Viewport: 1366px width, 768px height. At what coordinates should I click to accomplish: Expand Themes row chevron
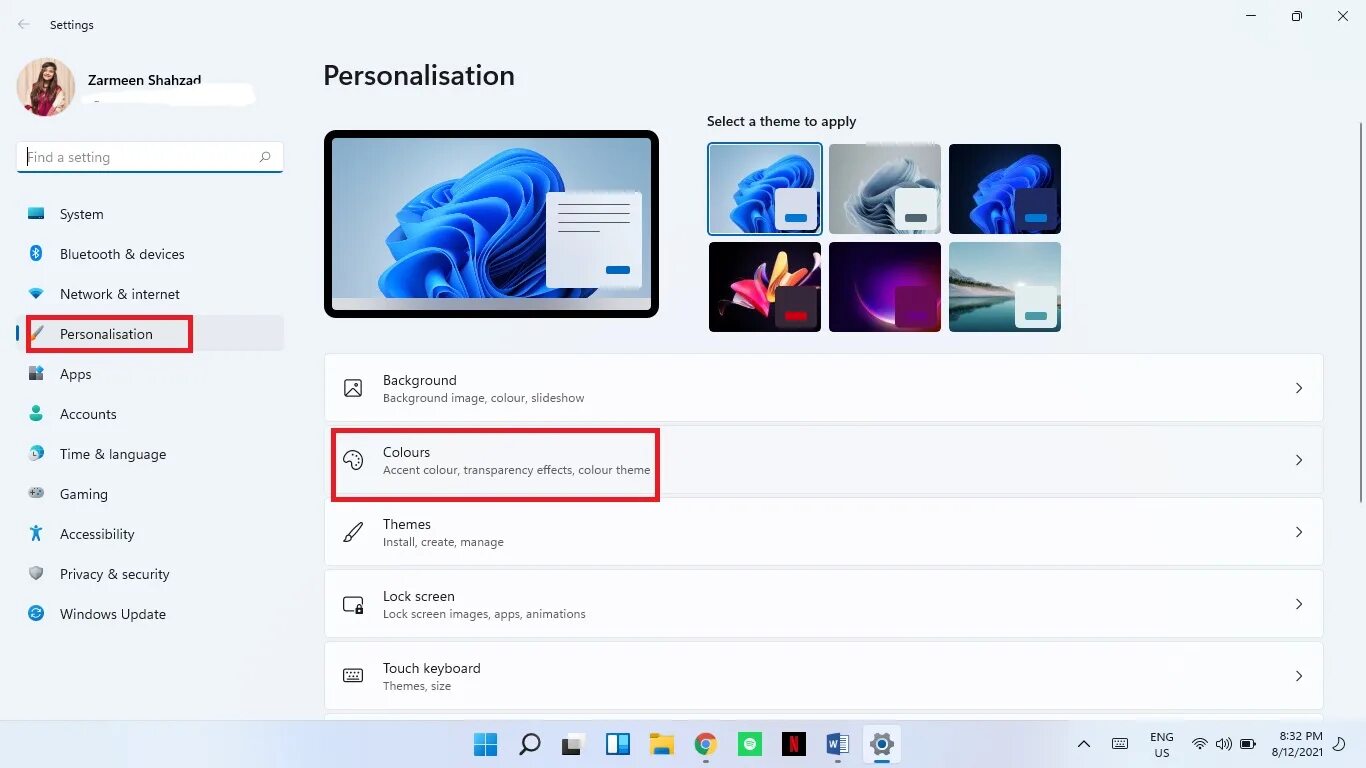(1299, 532)
